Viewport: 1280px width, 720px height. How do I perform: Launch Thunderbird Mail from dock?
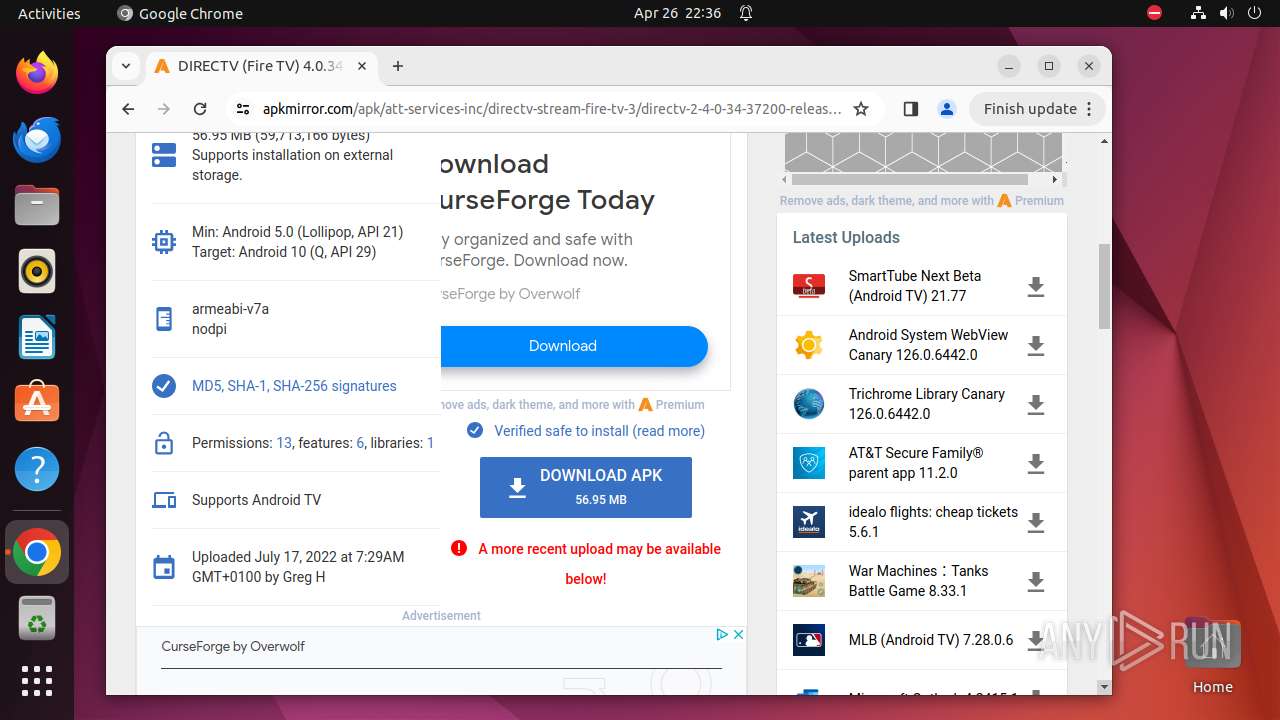(x=37, y=139)
